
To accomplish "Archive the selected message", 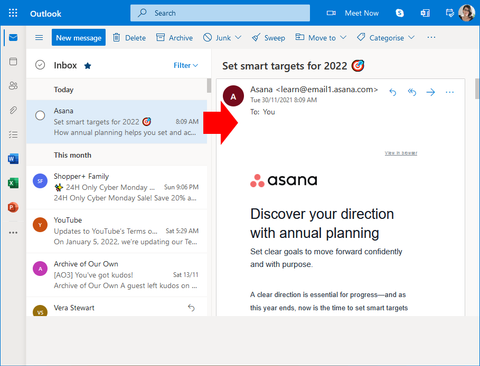I will point(174,38).
